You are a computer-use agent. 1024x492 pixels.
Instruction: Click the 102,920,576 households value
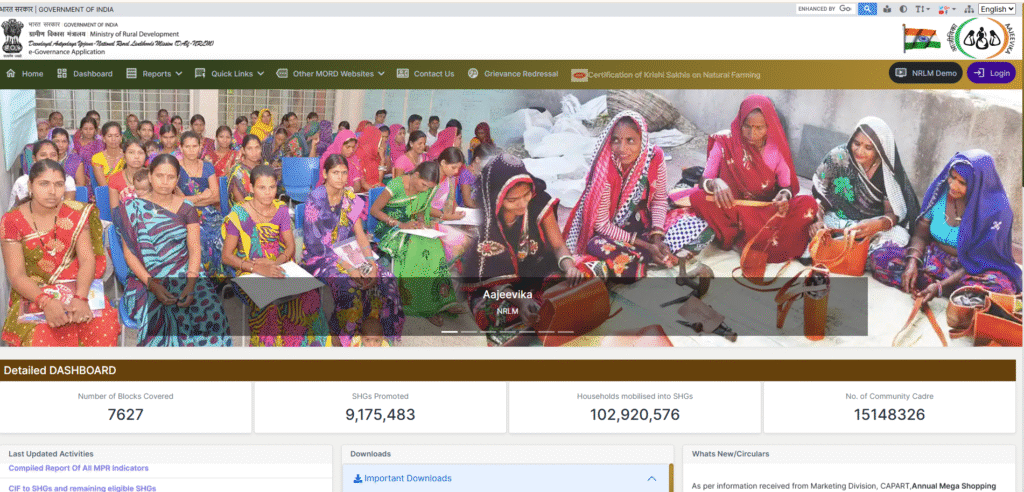pyautogui.click(x=635, y=415)
